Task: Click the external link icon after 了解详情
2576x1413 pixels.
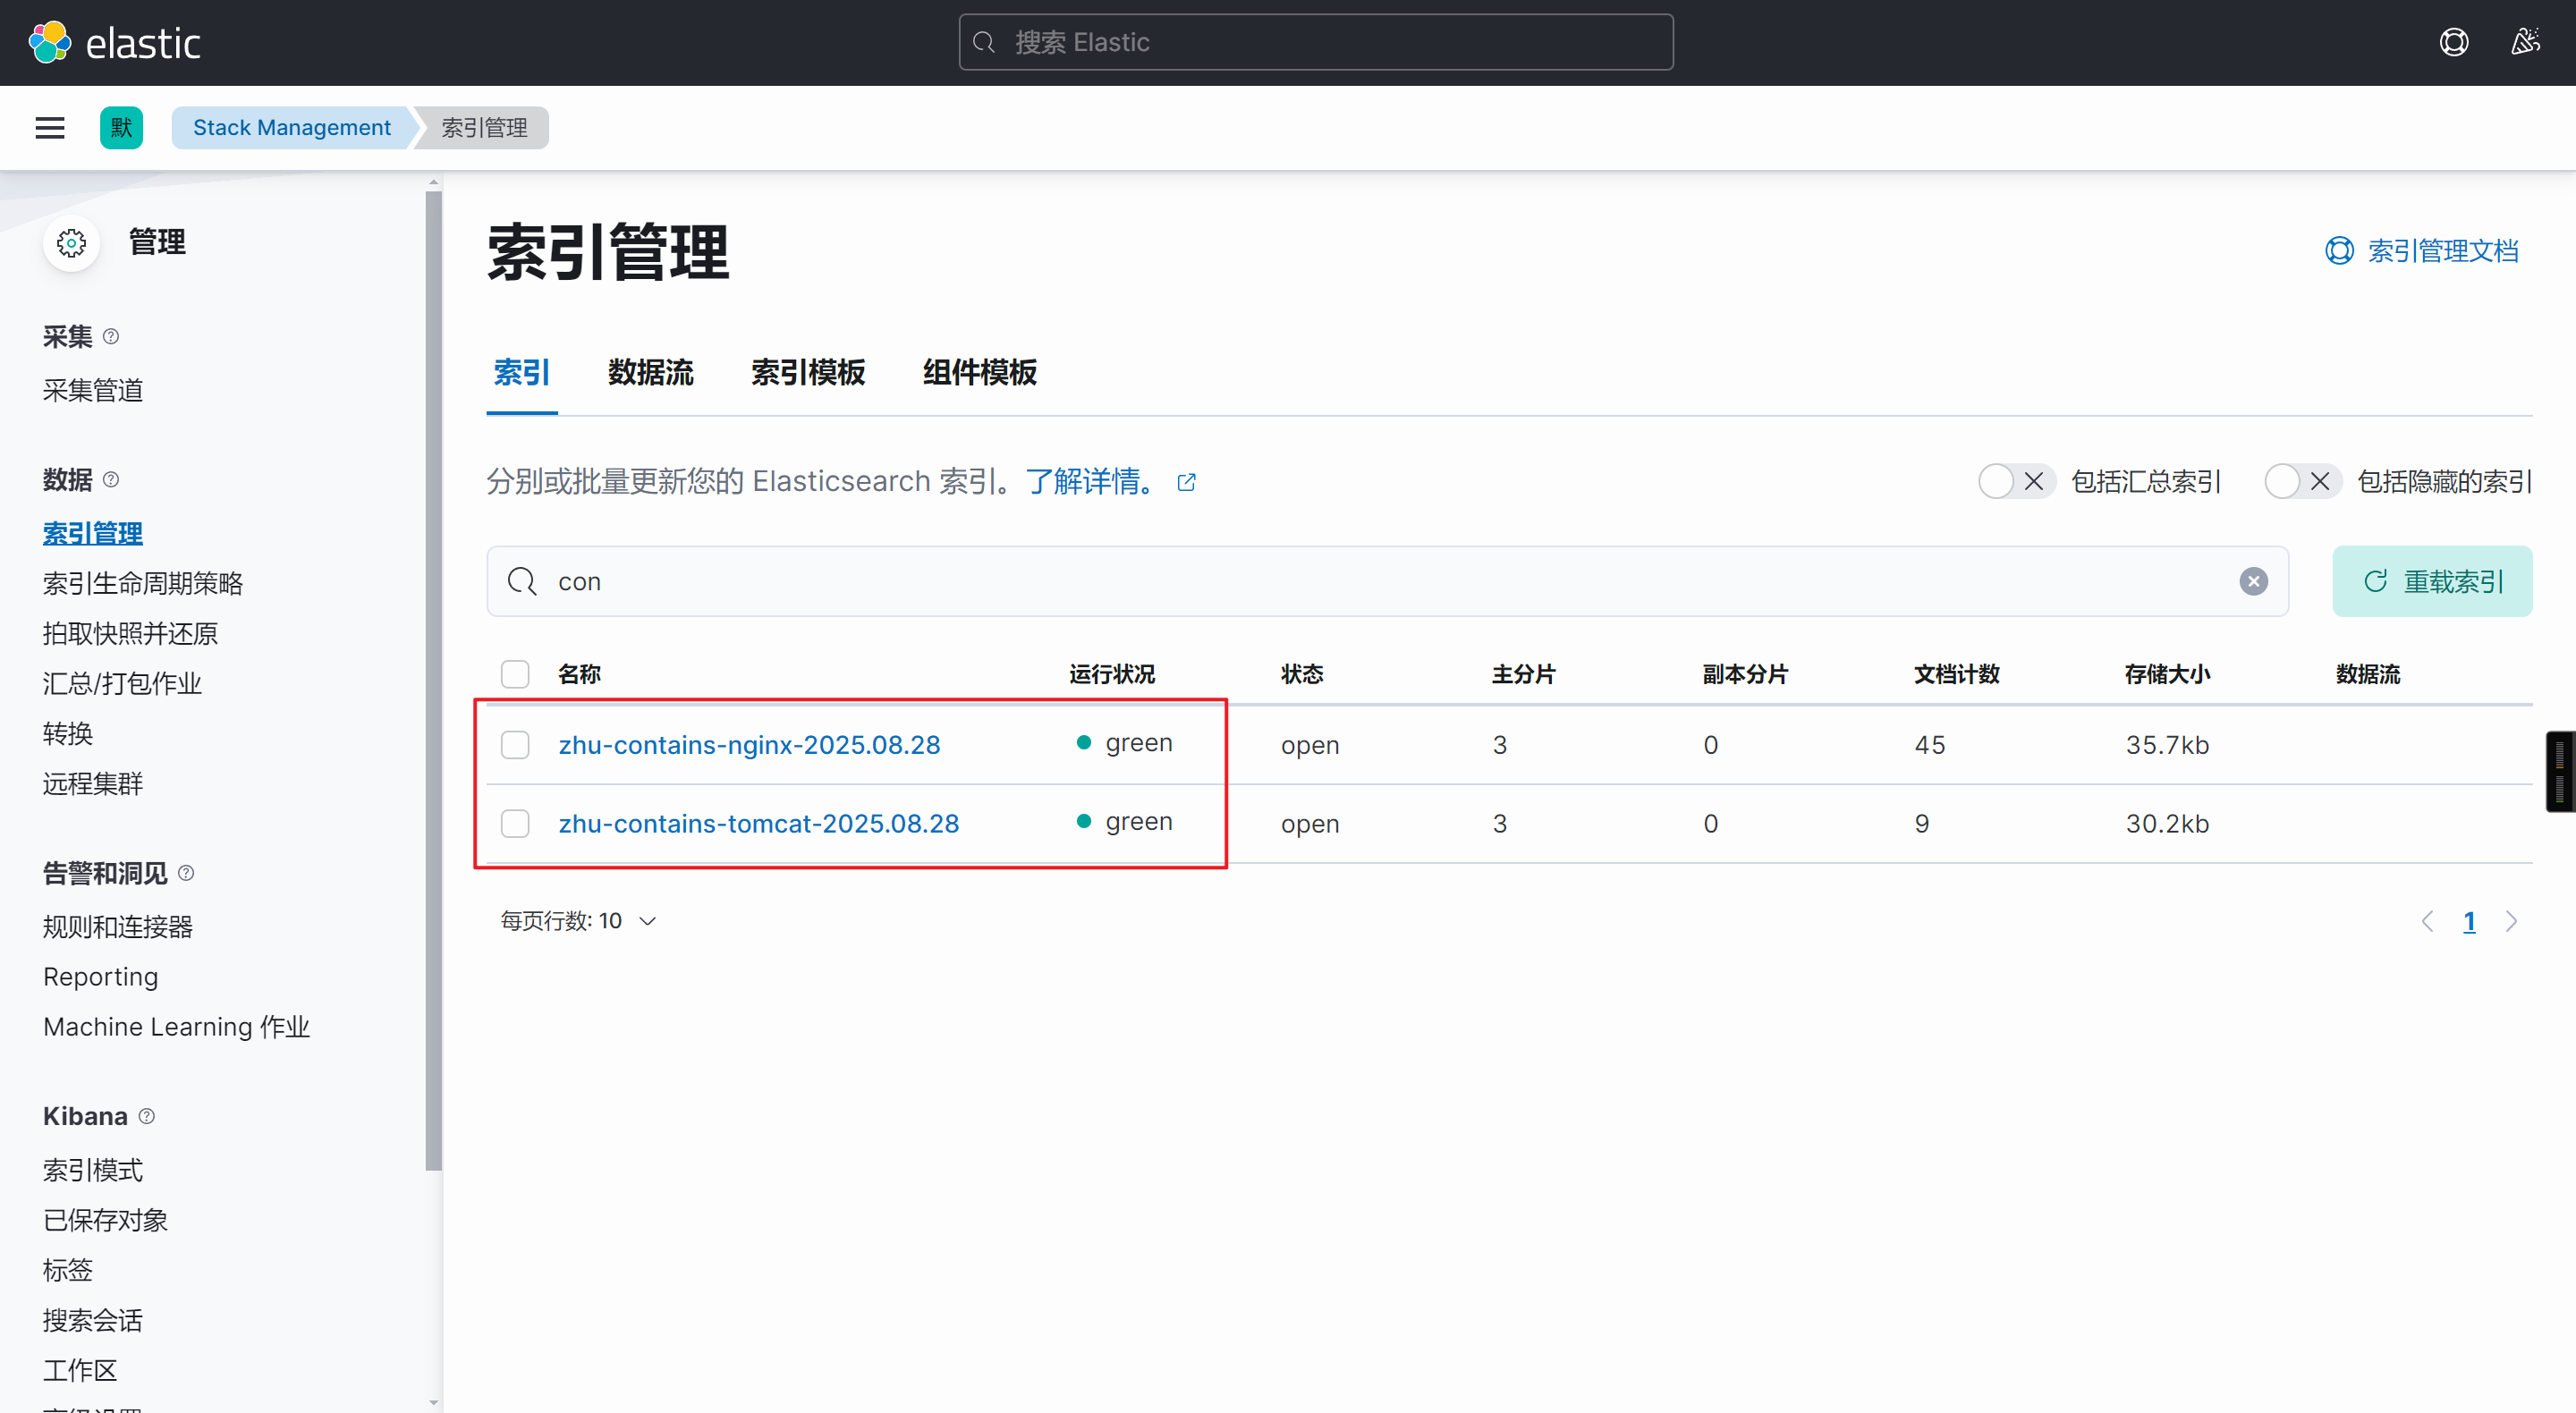Action: pos(1187,482)
